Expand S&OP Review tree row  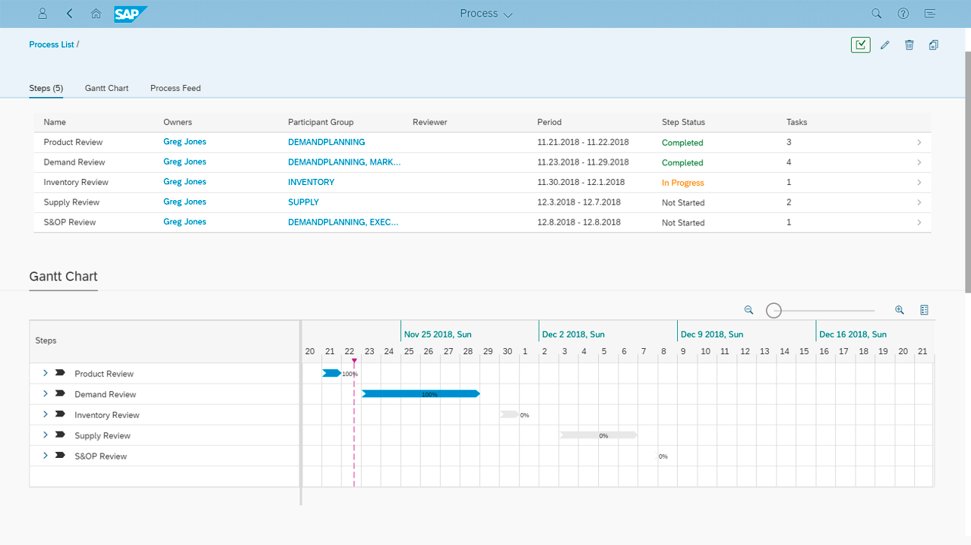[45, 455]
